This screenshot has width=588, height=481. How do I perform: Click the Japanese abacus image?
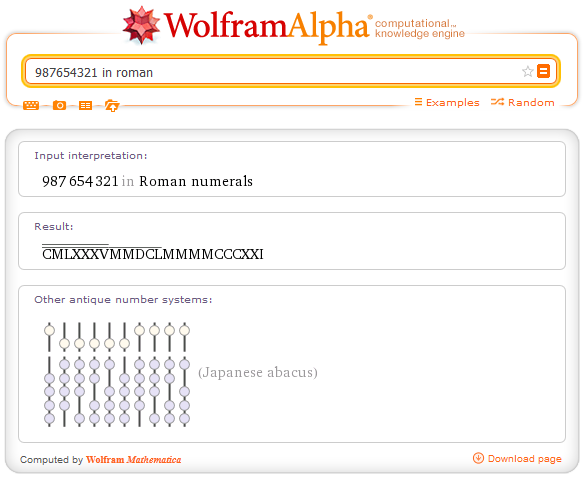tap(117, 374)
